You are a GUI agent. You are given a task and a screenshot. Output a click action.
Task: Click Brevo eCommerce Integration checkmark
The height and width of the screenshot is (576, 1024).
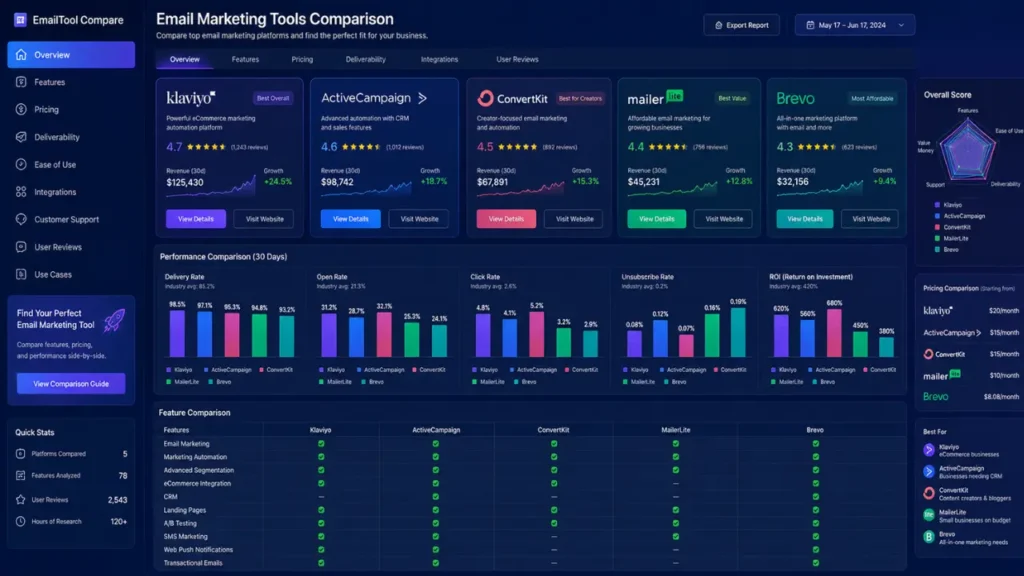coord(815,483)
